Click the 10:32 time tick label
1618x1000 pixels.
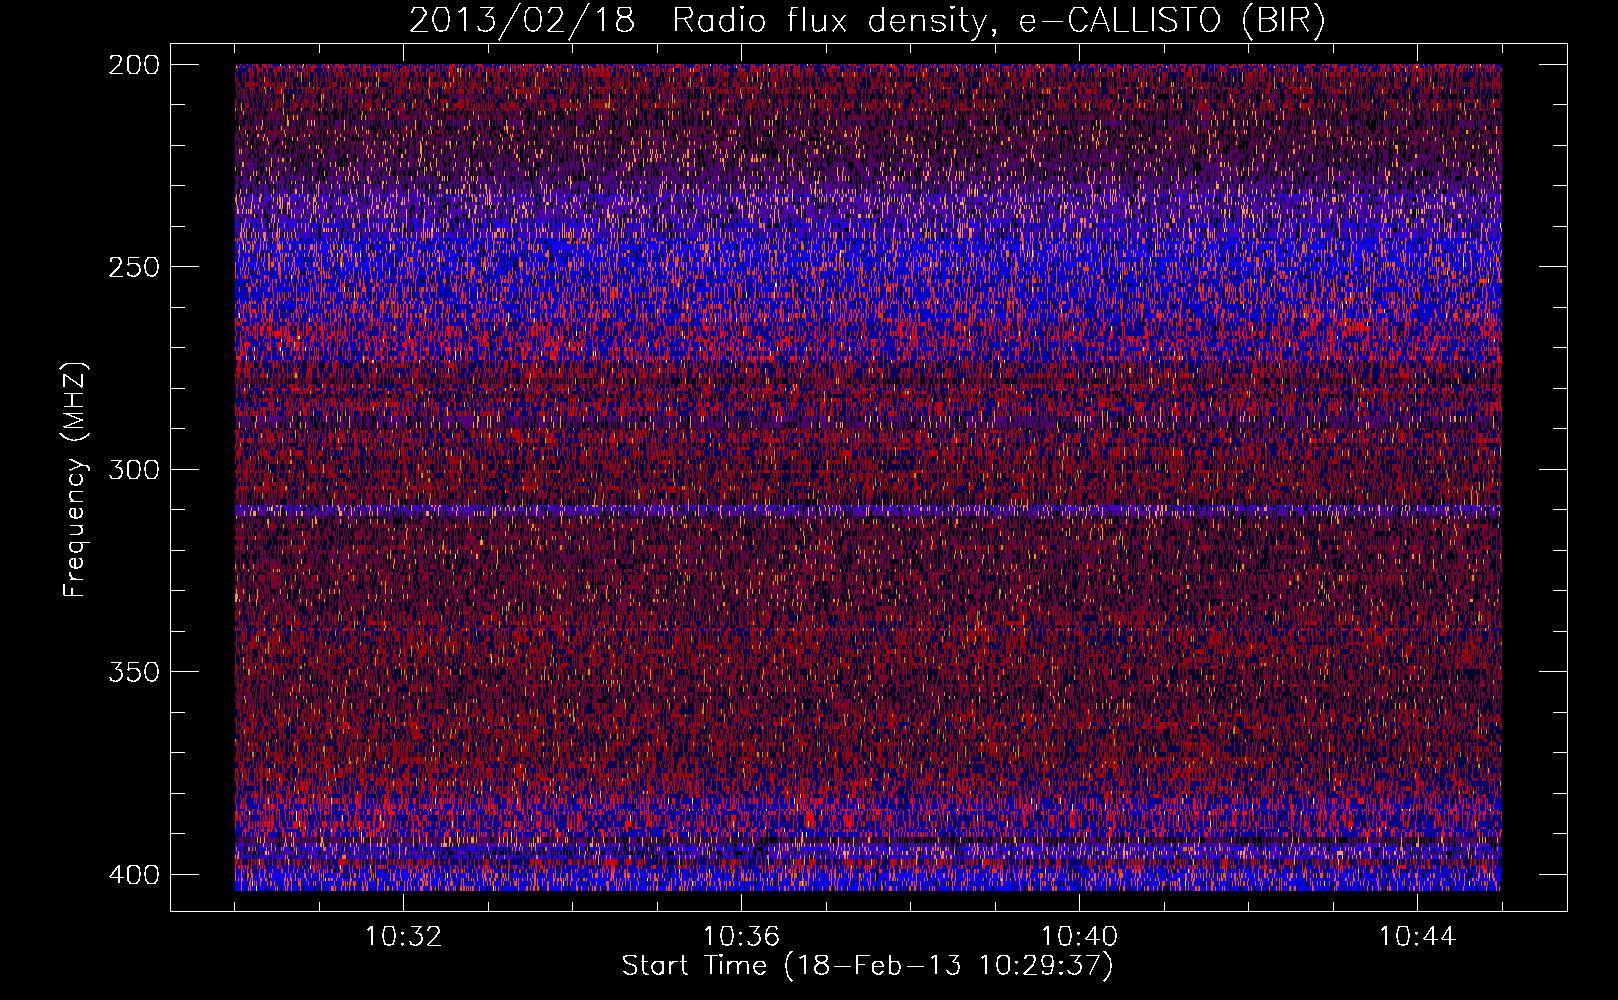[x=403, y=937]
